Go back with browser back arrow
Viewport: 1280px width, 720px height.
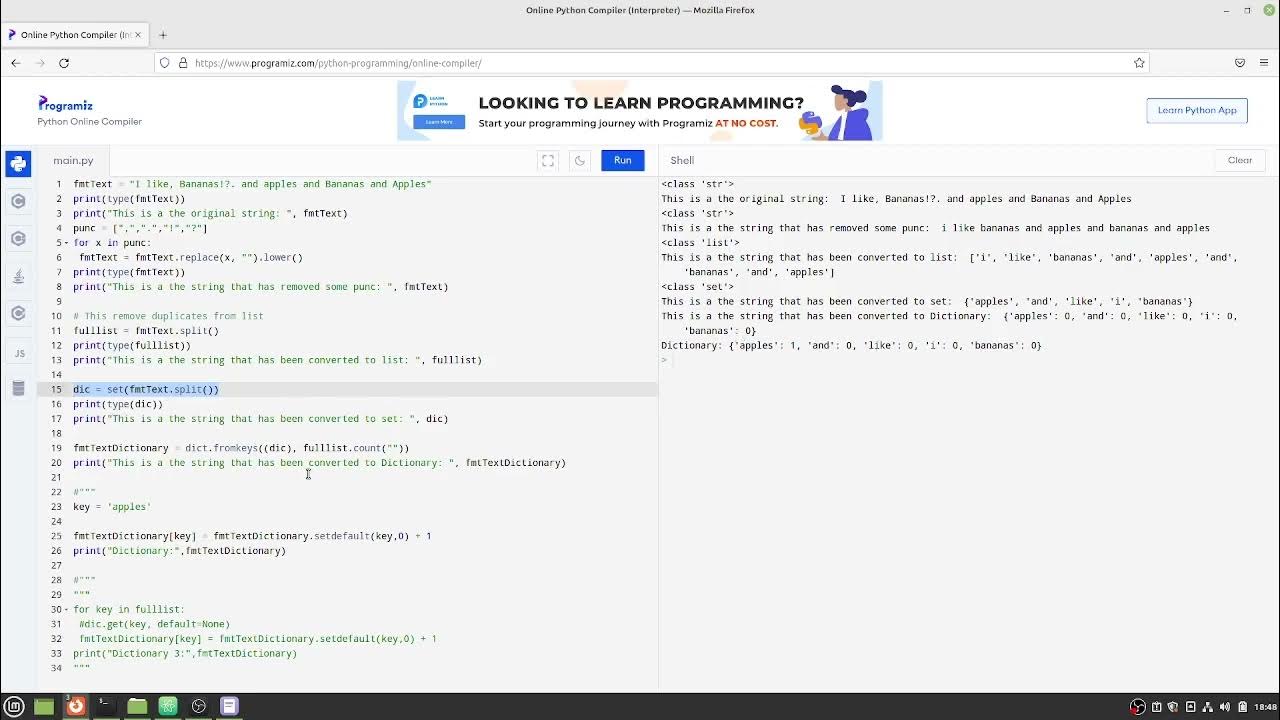[16, 63]
